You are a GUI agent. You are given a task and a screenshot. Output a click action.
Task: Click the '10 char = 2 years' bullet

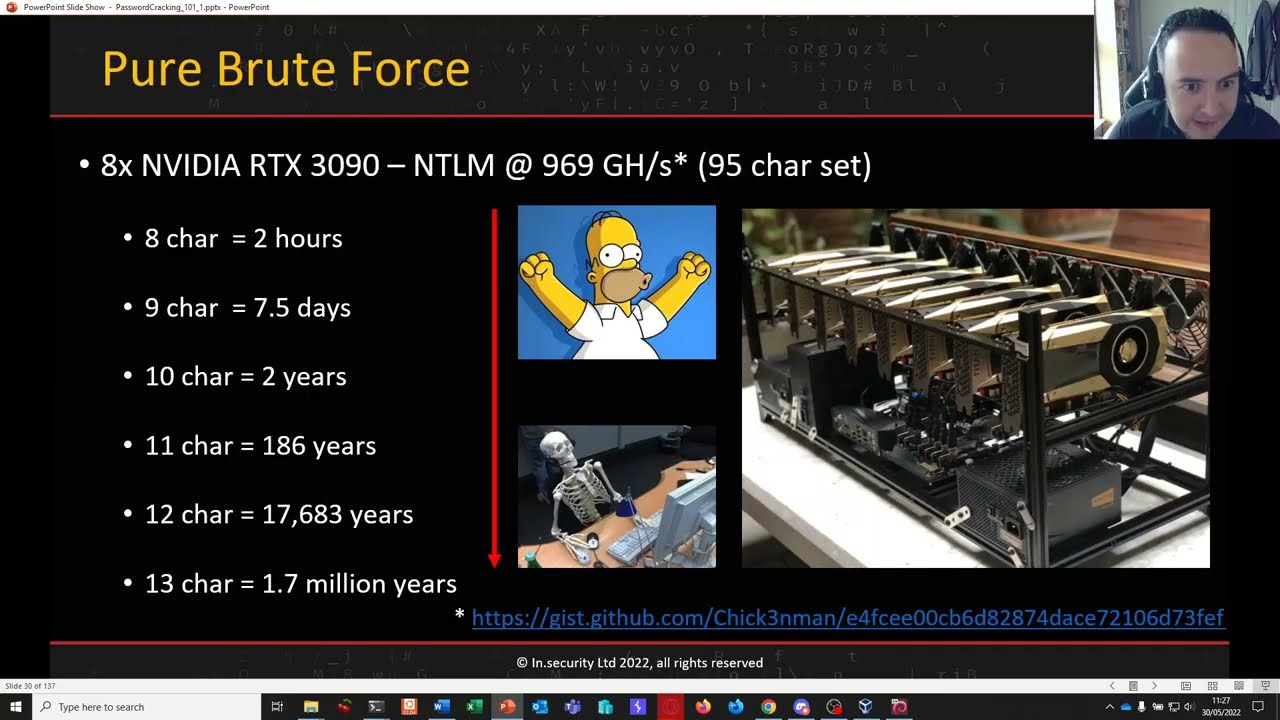click(246, 376)
